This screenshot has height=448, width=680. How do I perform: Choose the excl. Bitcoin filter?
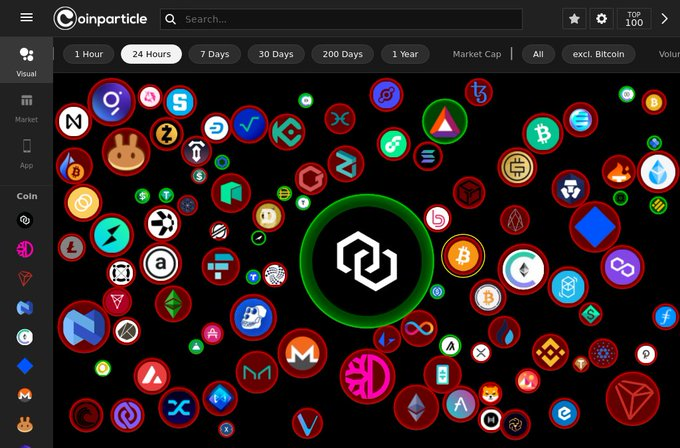[x=598, y=54]
